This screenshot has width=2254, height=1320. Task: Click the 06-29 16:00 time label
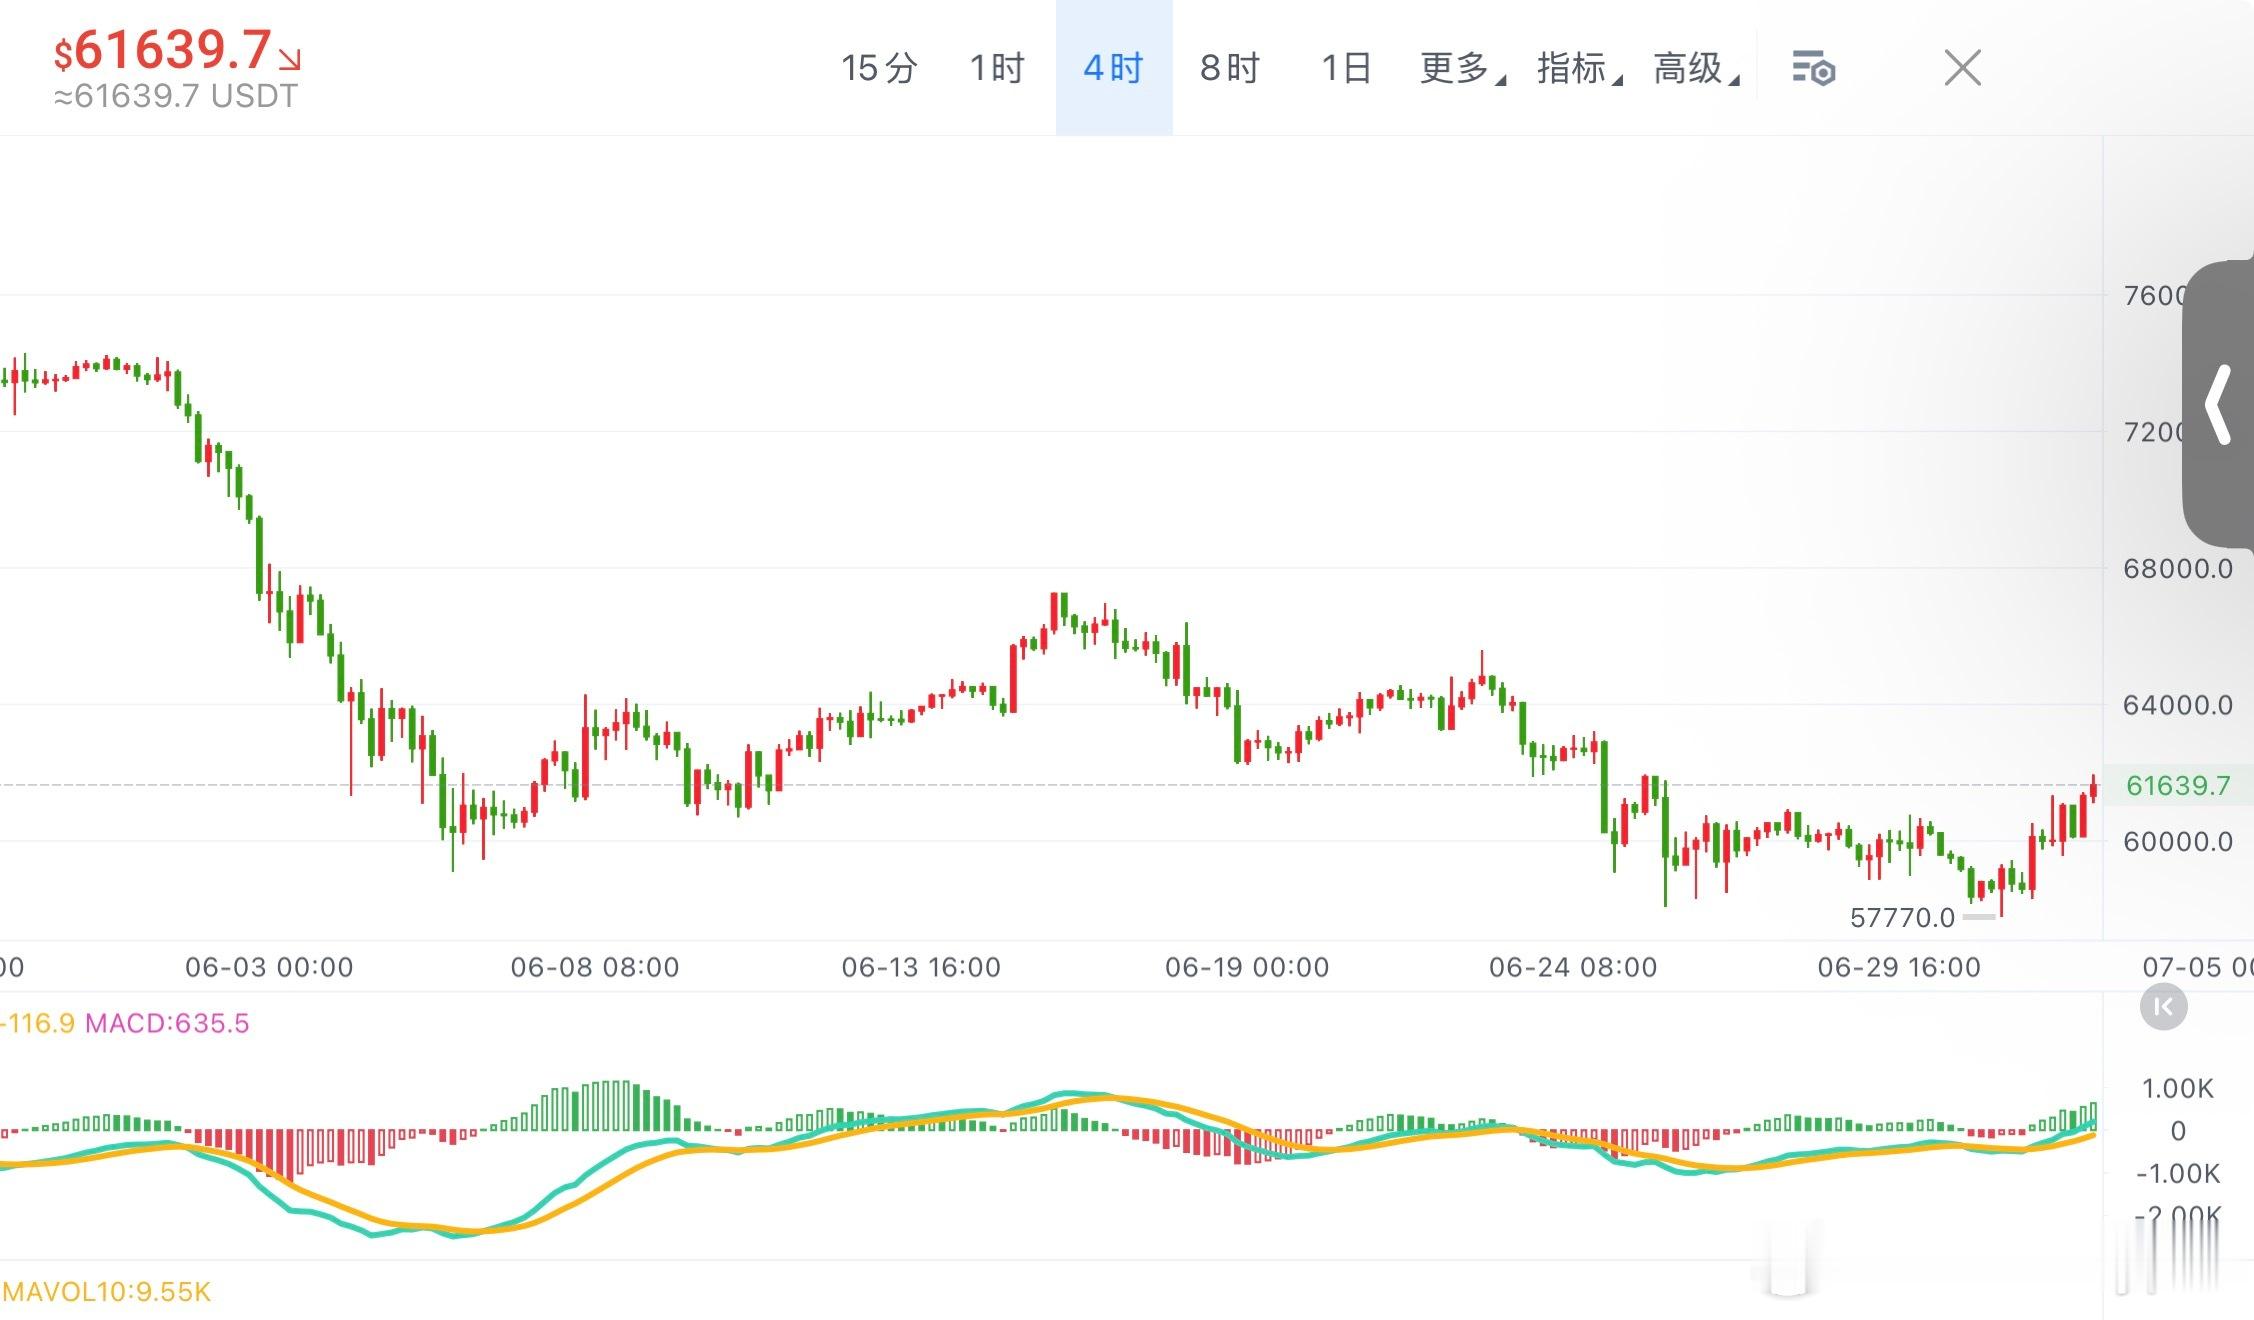(x=1899, y=967)
